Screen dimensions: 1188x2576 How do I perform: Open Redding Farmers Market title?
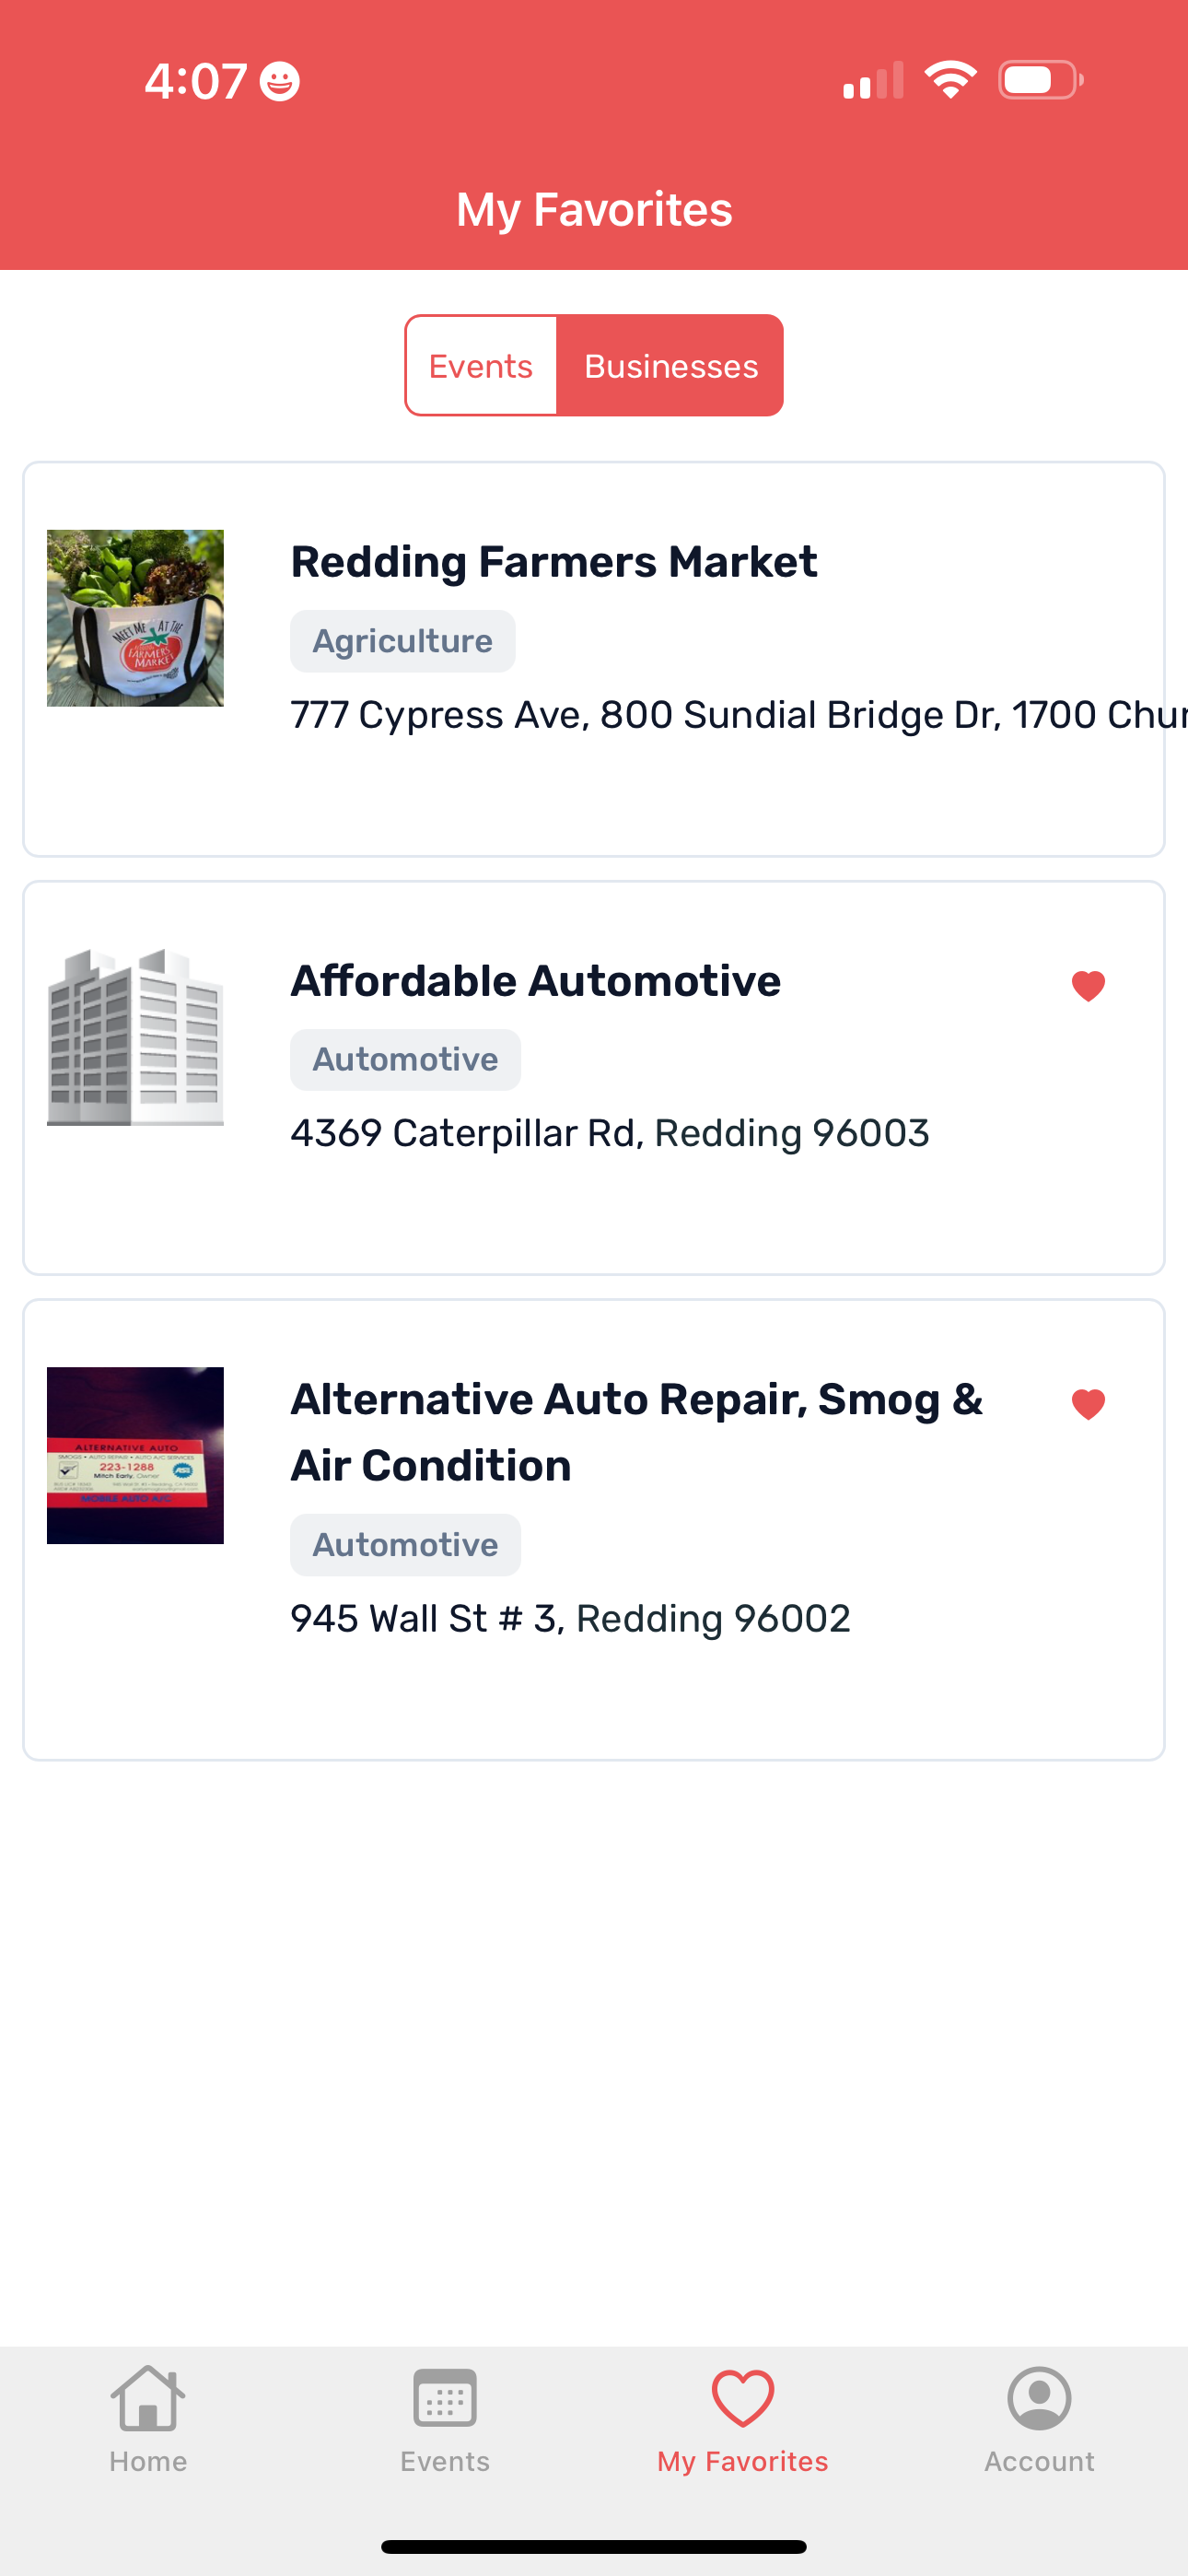click(554, 562)
